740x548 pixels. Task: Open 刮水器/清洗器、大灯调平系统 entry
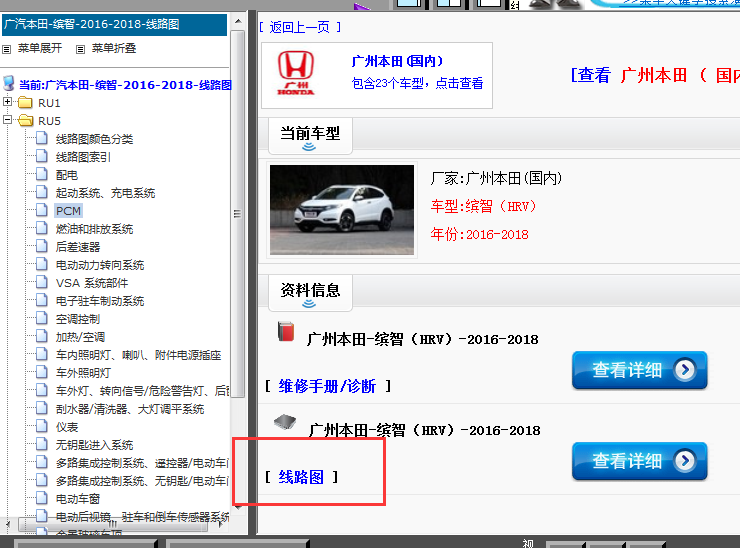pyautogui.click(x=130, y=409)
